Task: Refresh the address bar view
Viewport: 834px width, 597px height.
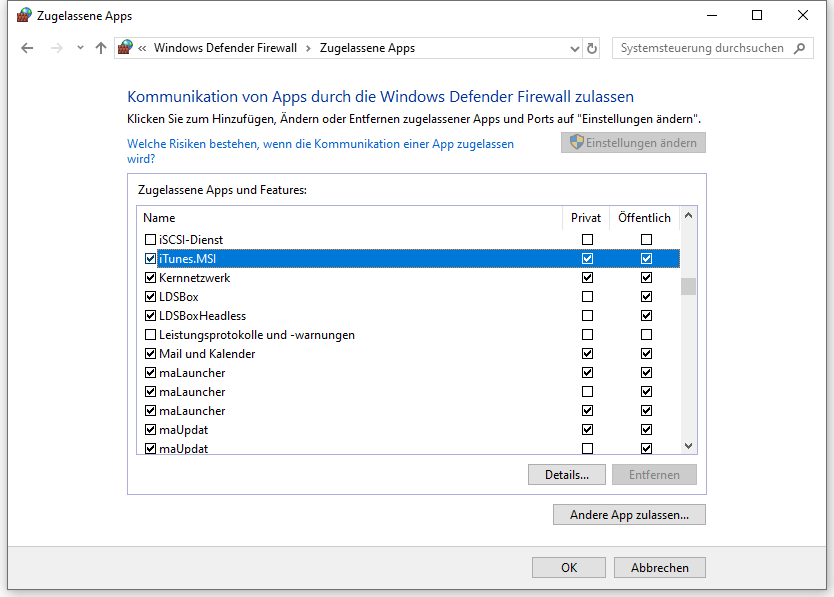Action: (591, 48)
